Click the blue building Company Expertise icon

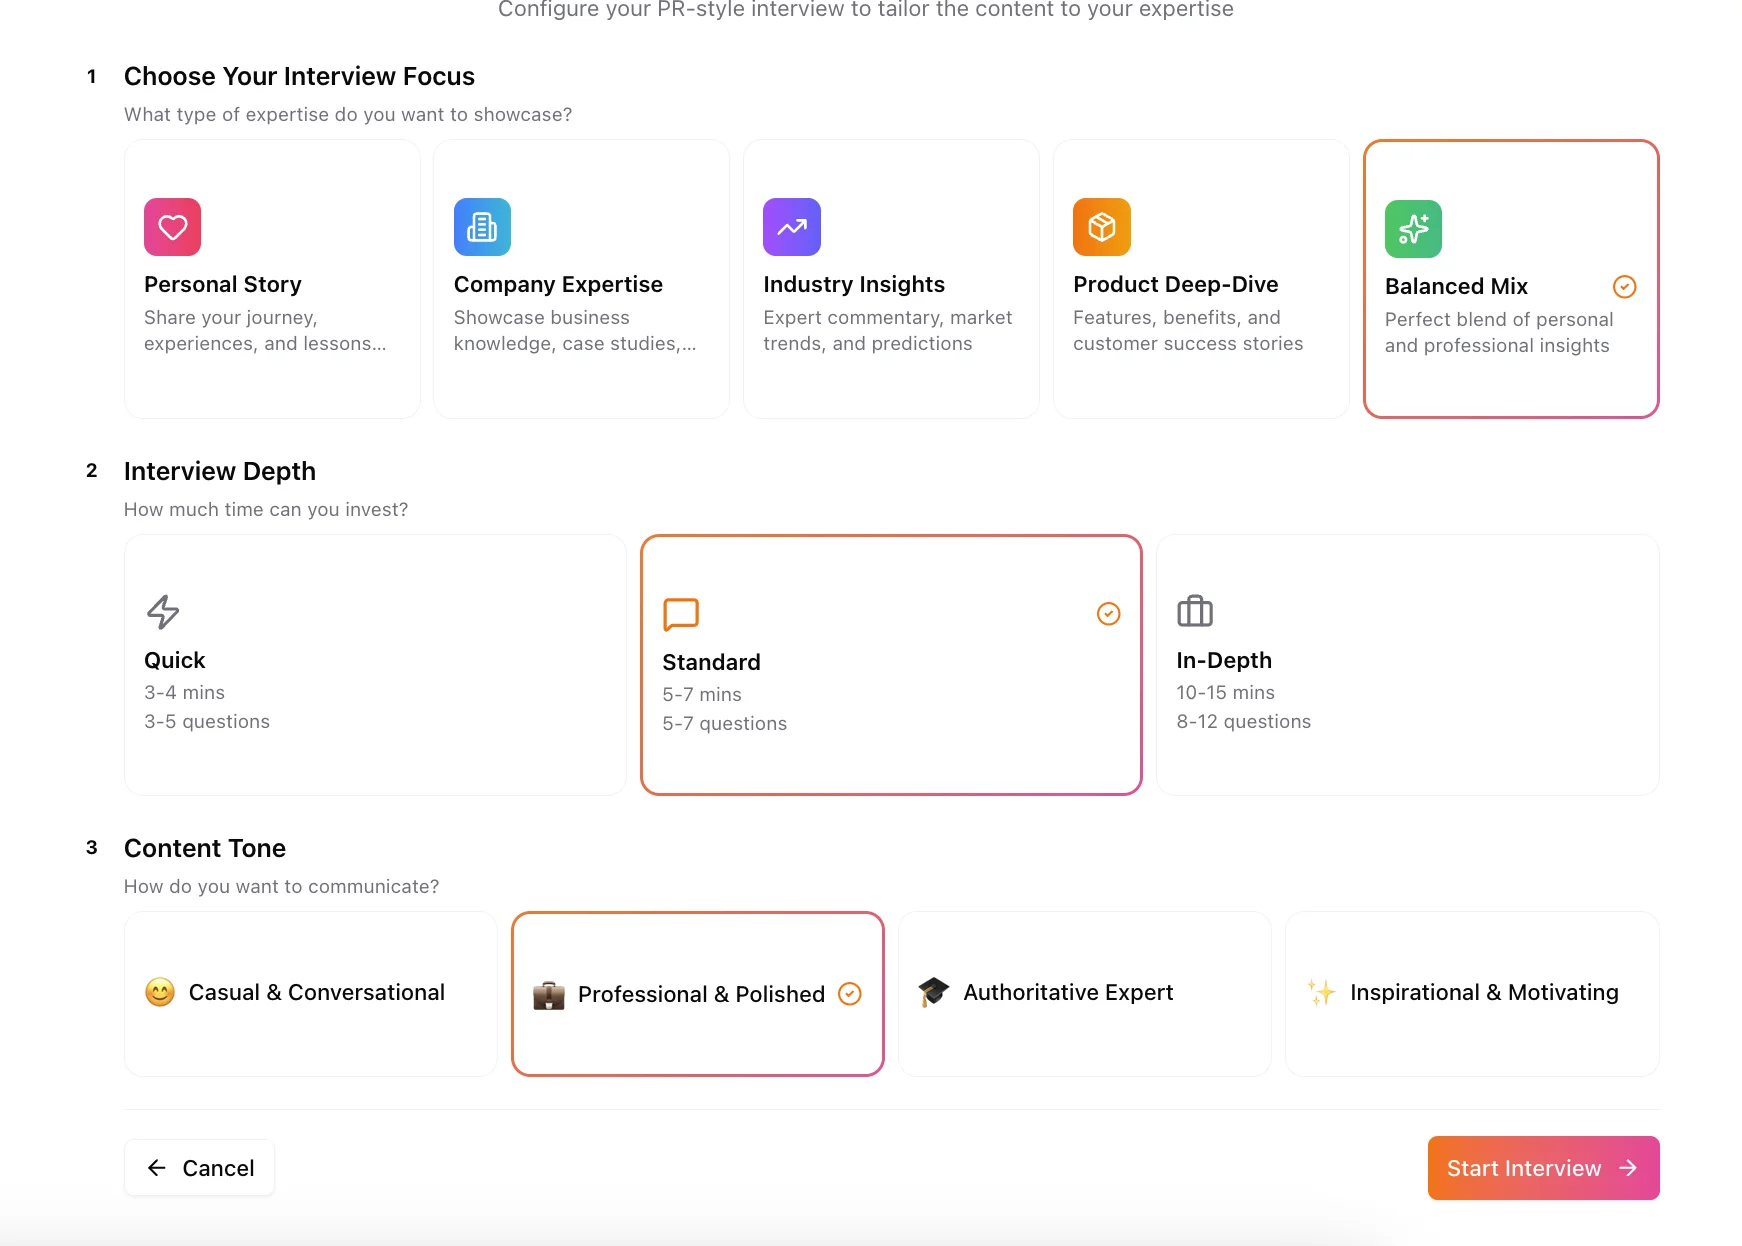tap(482, 227)
